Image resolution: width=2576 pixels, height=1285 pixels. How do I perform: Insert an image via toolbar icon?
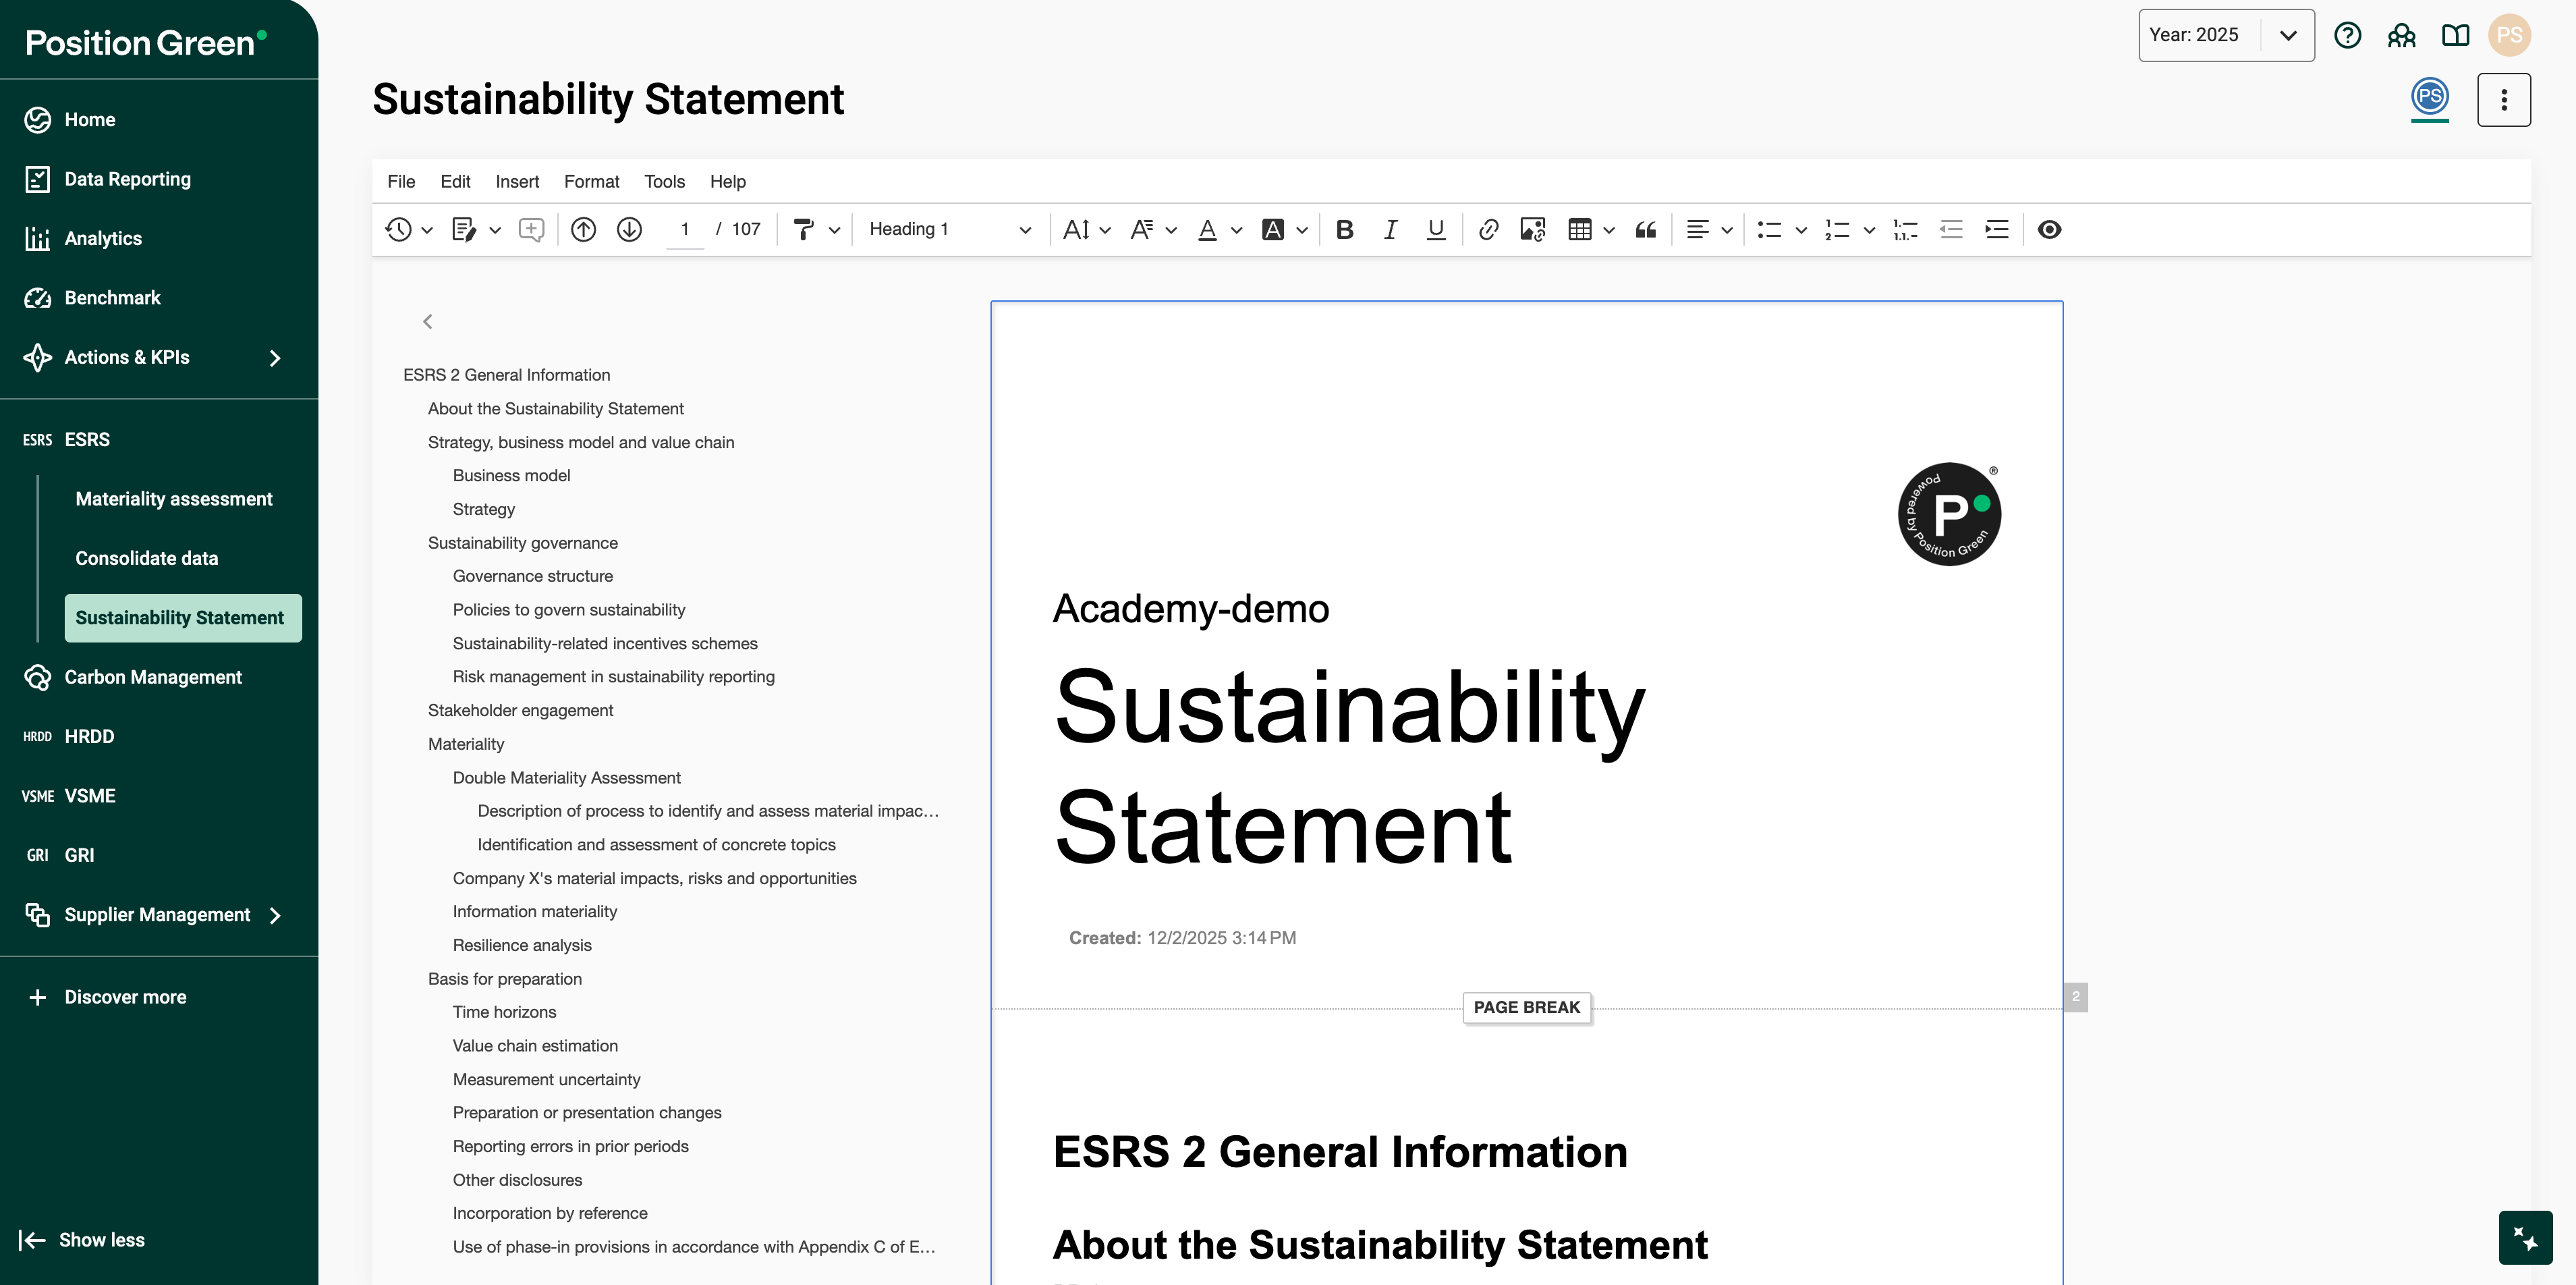(1532, 229)
